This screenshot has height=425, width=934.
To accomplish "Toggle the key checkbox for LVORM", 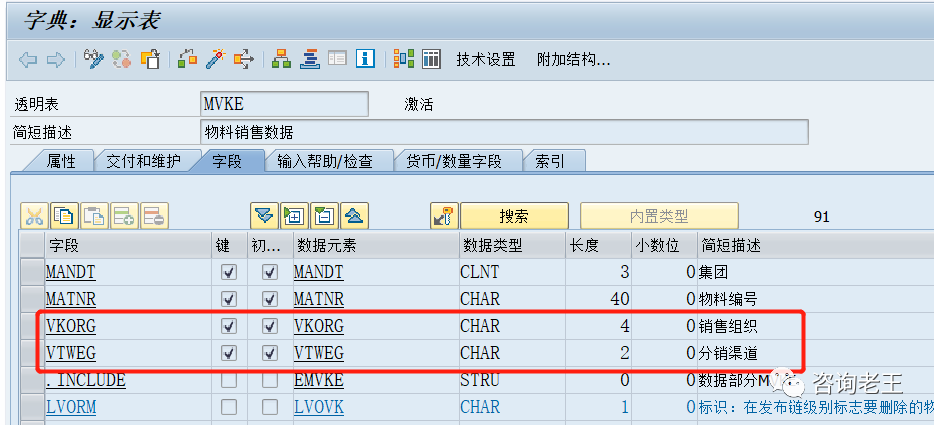I will coord(229,407).
